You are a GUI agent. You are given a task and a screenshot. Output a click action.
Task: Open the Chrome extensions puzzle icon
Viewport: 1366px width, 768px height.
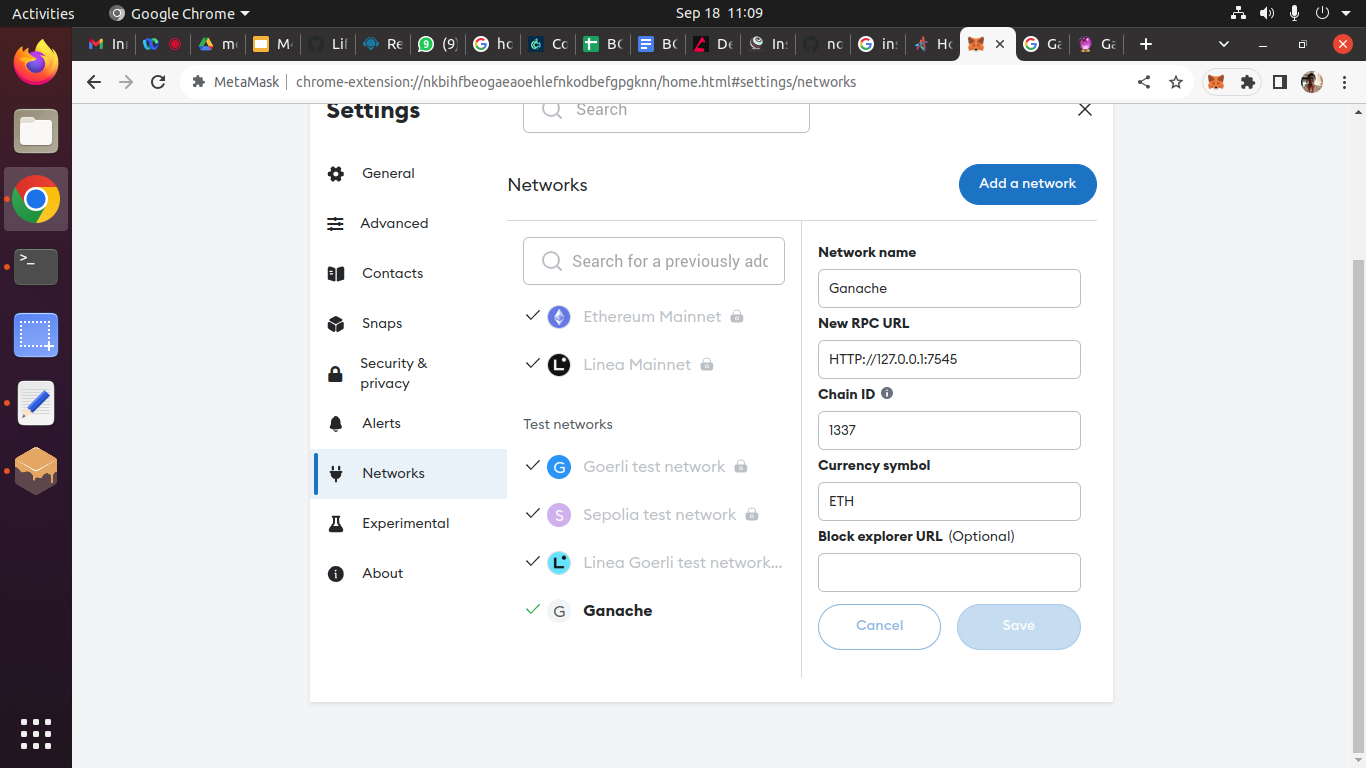1248,82
